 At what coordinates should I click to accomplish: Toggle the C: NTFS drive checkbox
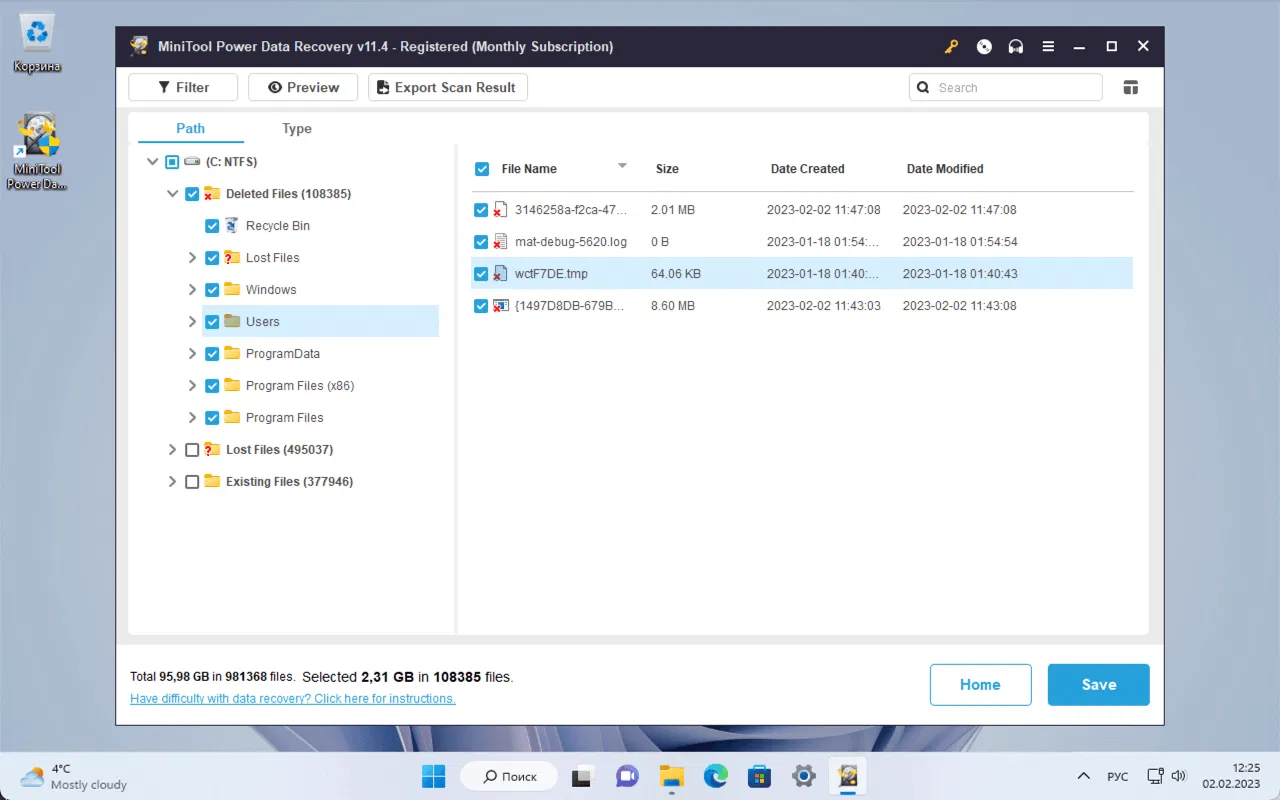[x=172, y=162]
